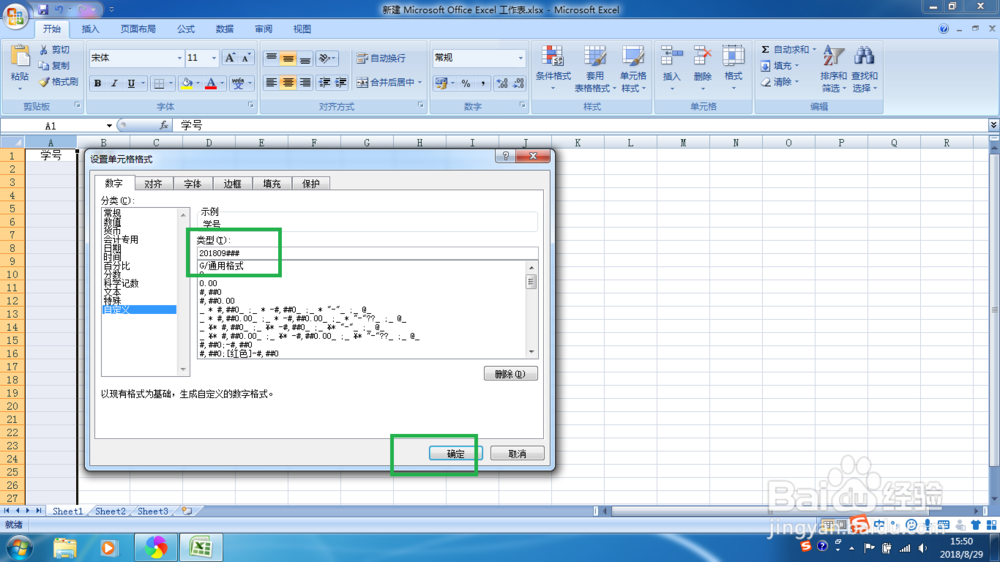Click Merge and Center (合并后居中)
Image resolution: width=1000 pixels, height=562 pixels.
point(386,82)
